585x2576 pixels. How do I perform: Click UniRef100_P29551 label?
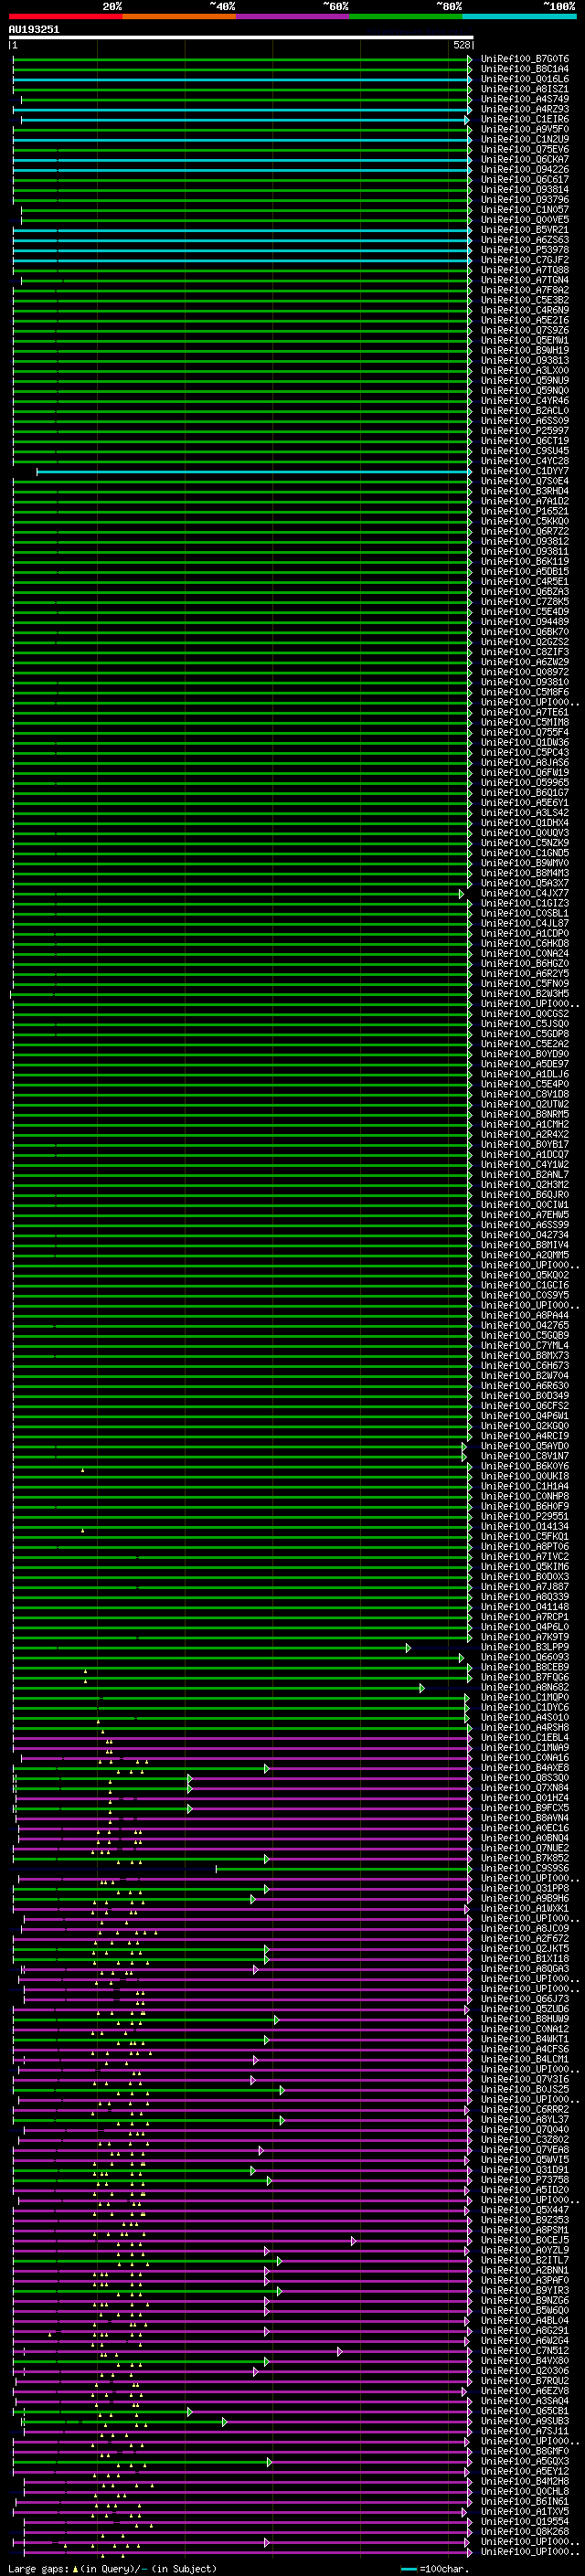[525, 1517]
